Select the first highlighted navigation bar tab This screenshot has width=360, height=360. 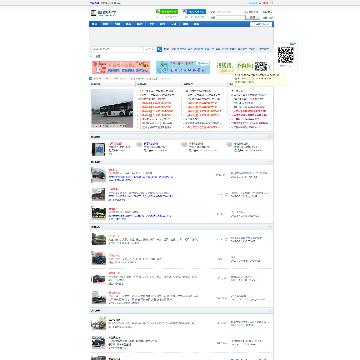click(x=94, y=24)
